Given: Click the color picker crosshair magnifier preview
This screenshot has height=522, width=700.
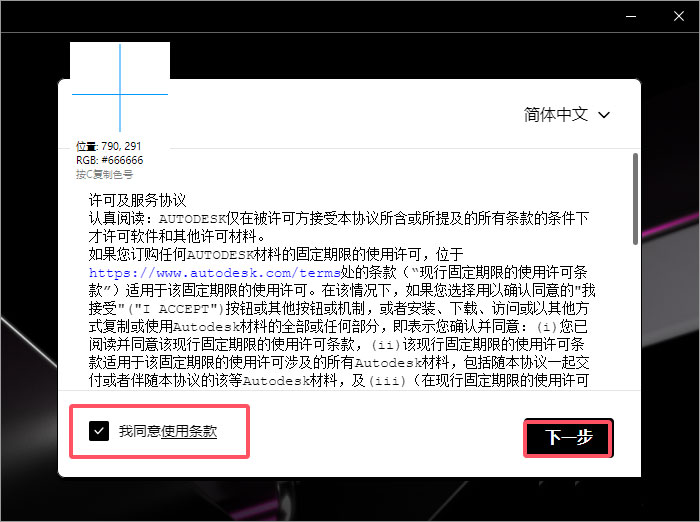Looking at the screenshot, I should (x=120, y=87).
